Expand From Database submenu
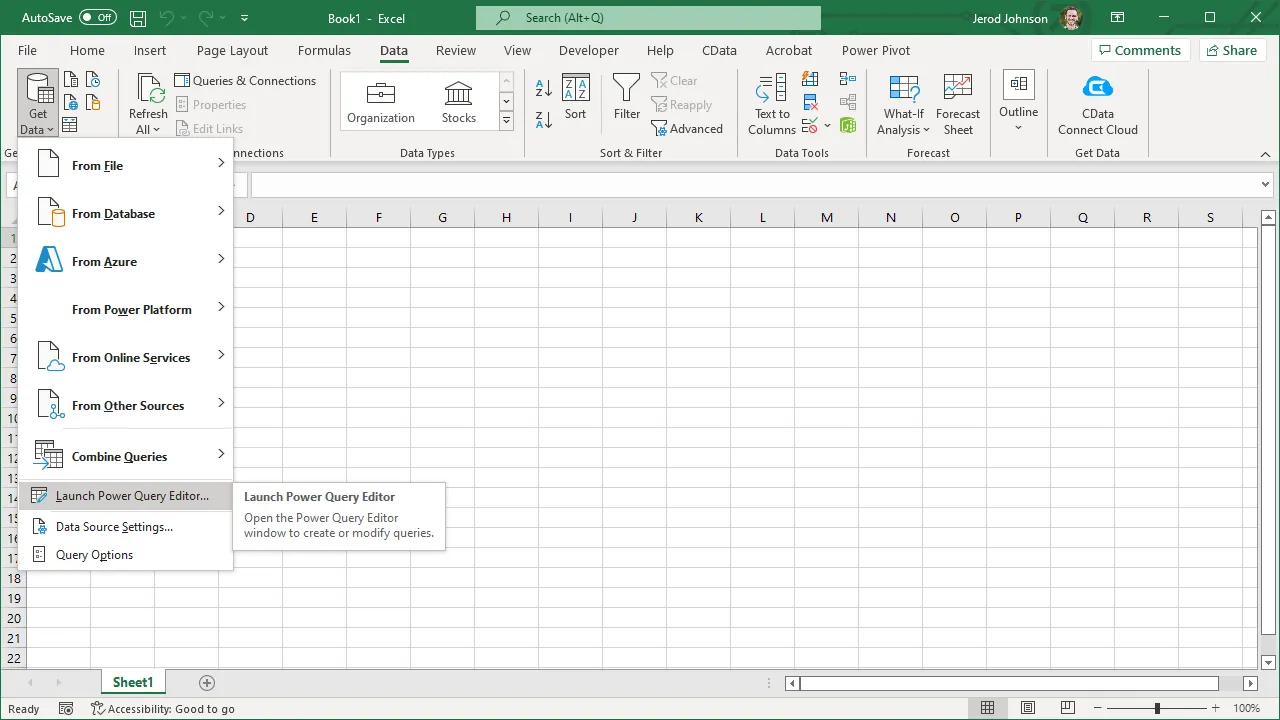 click(x=126, y=212)
